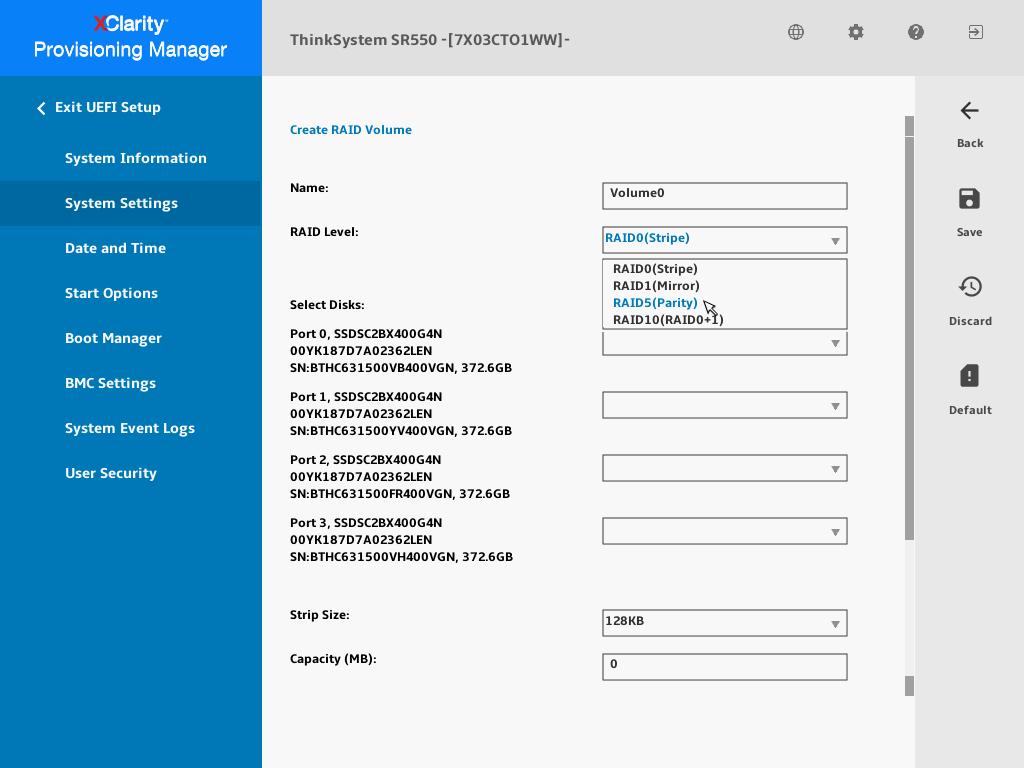Click the settings gear icon
1024x768 pixels.
855,32
